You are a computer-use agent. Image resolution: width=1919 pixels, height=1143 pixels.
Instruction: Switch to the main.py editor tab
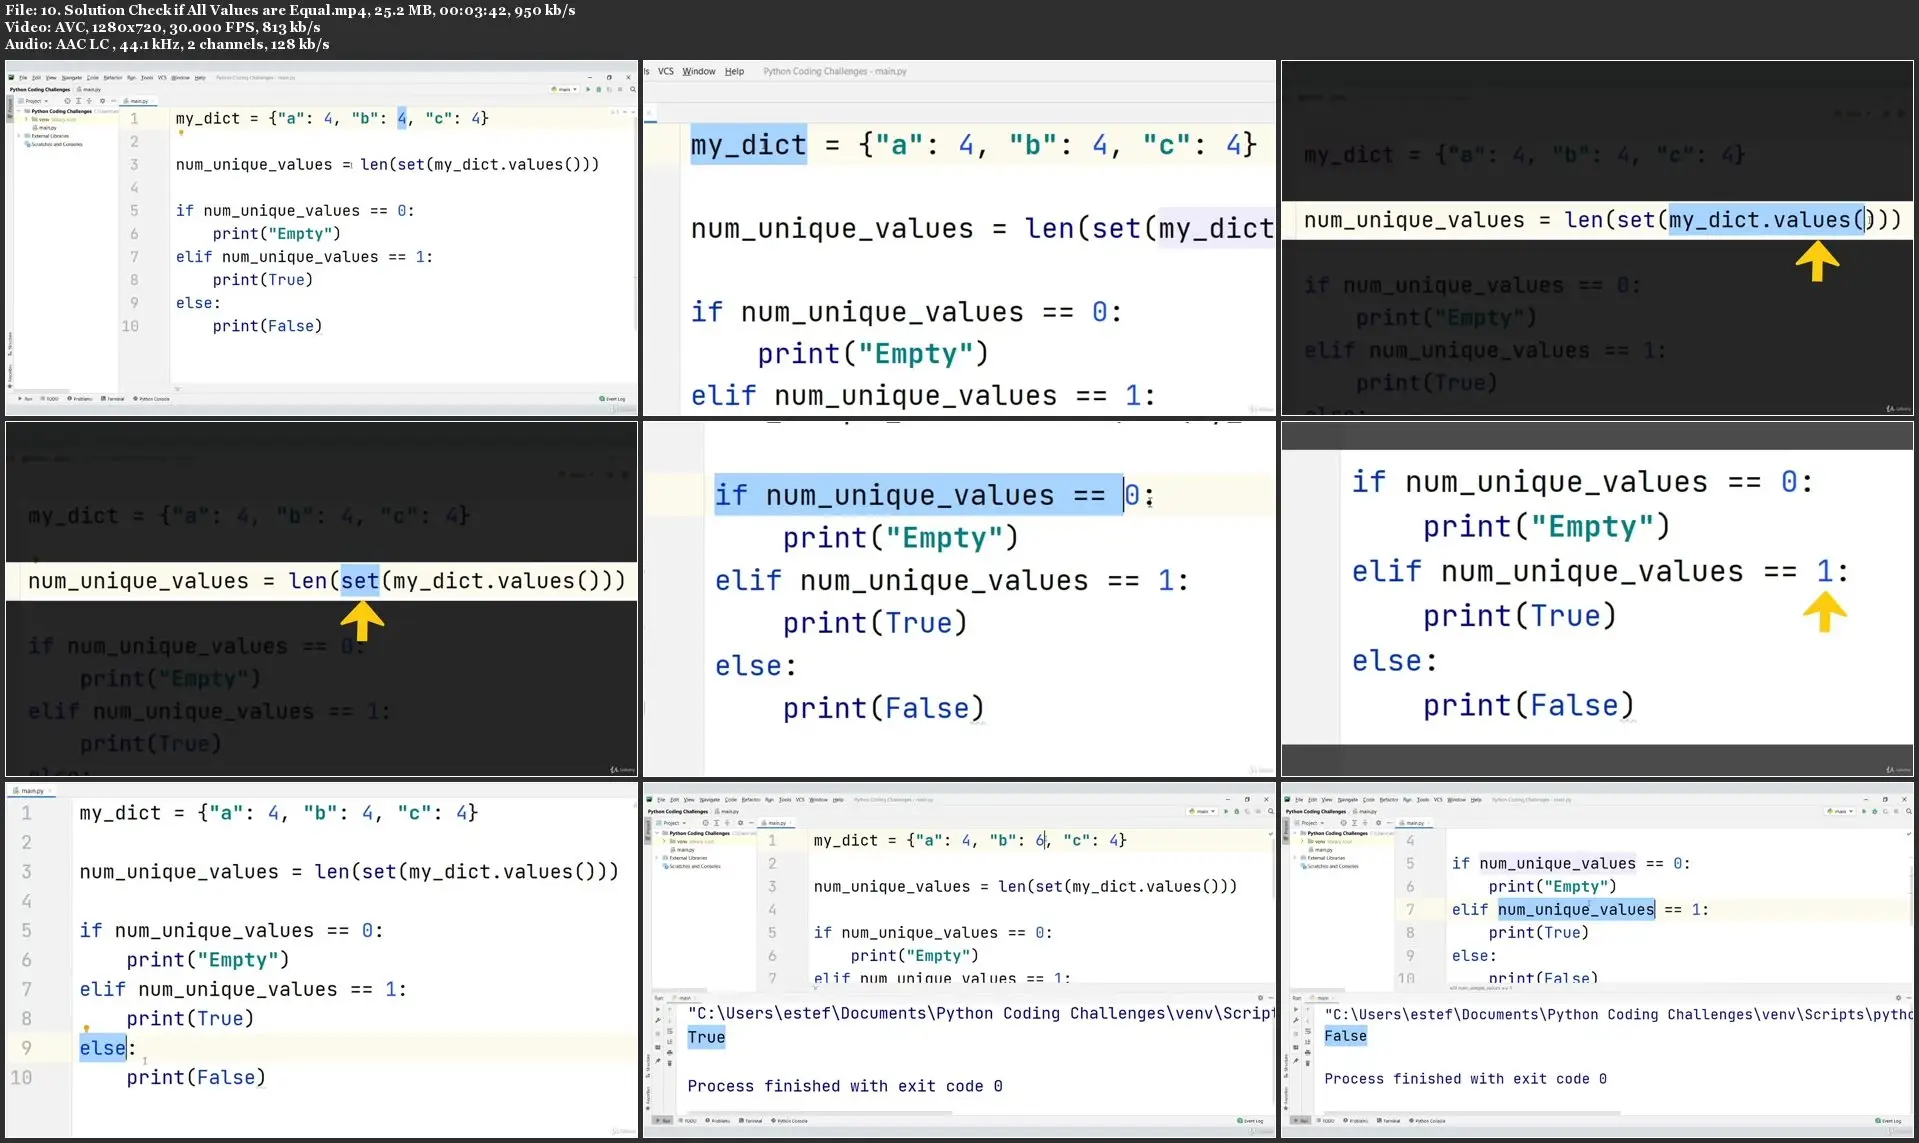tap(138, 101)
